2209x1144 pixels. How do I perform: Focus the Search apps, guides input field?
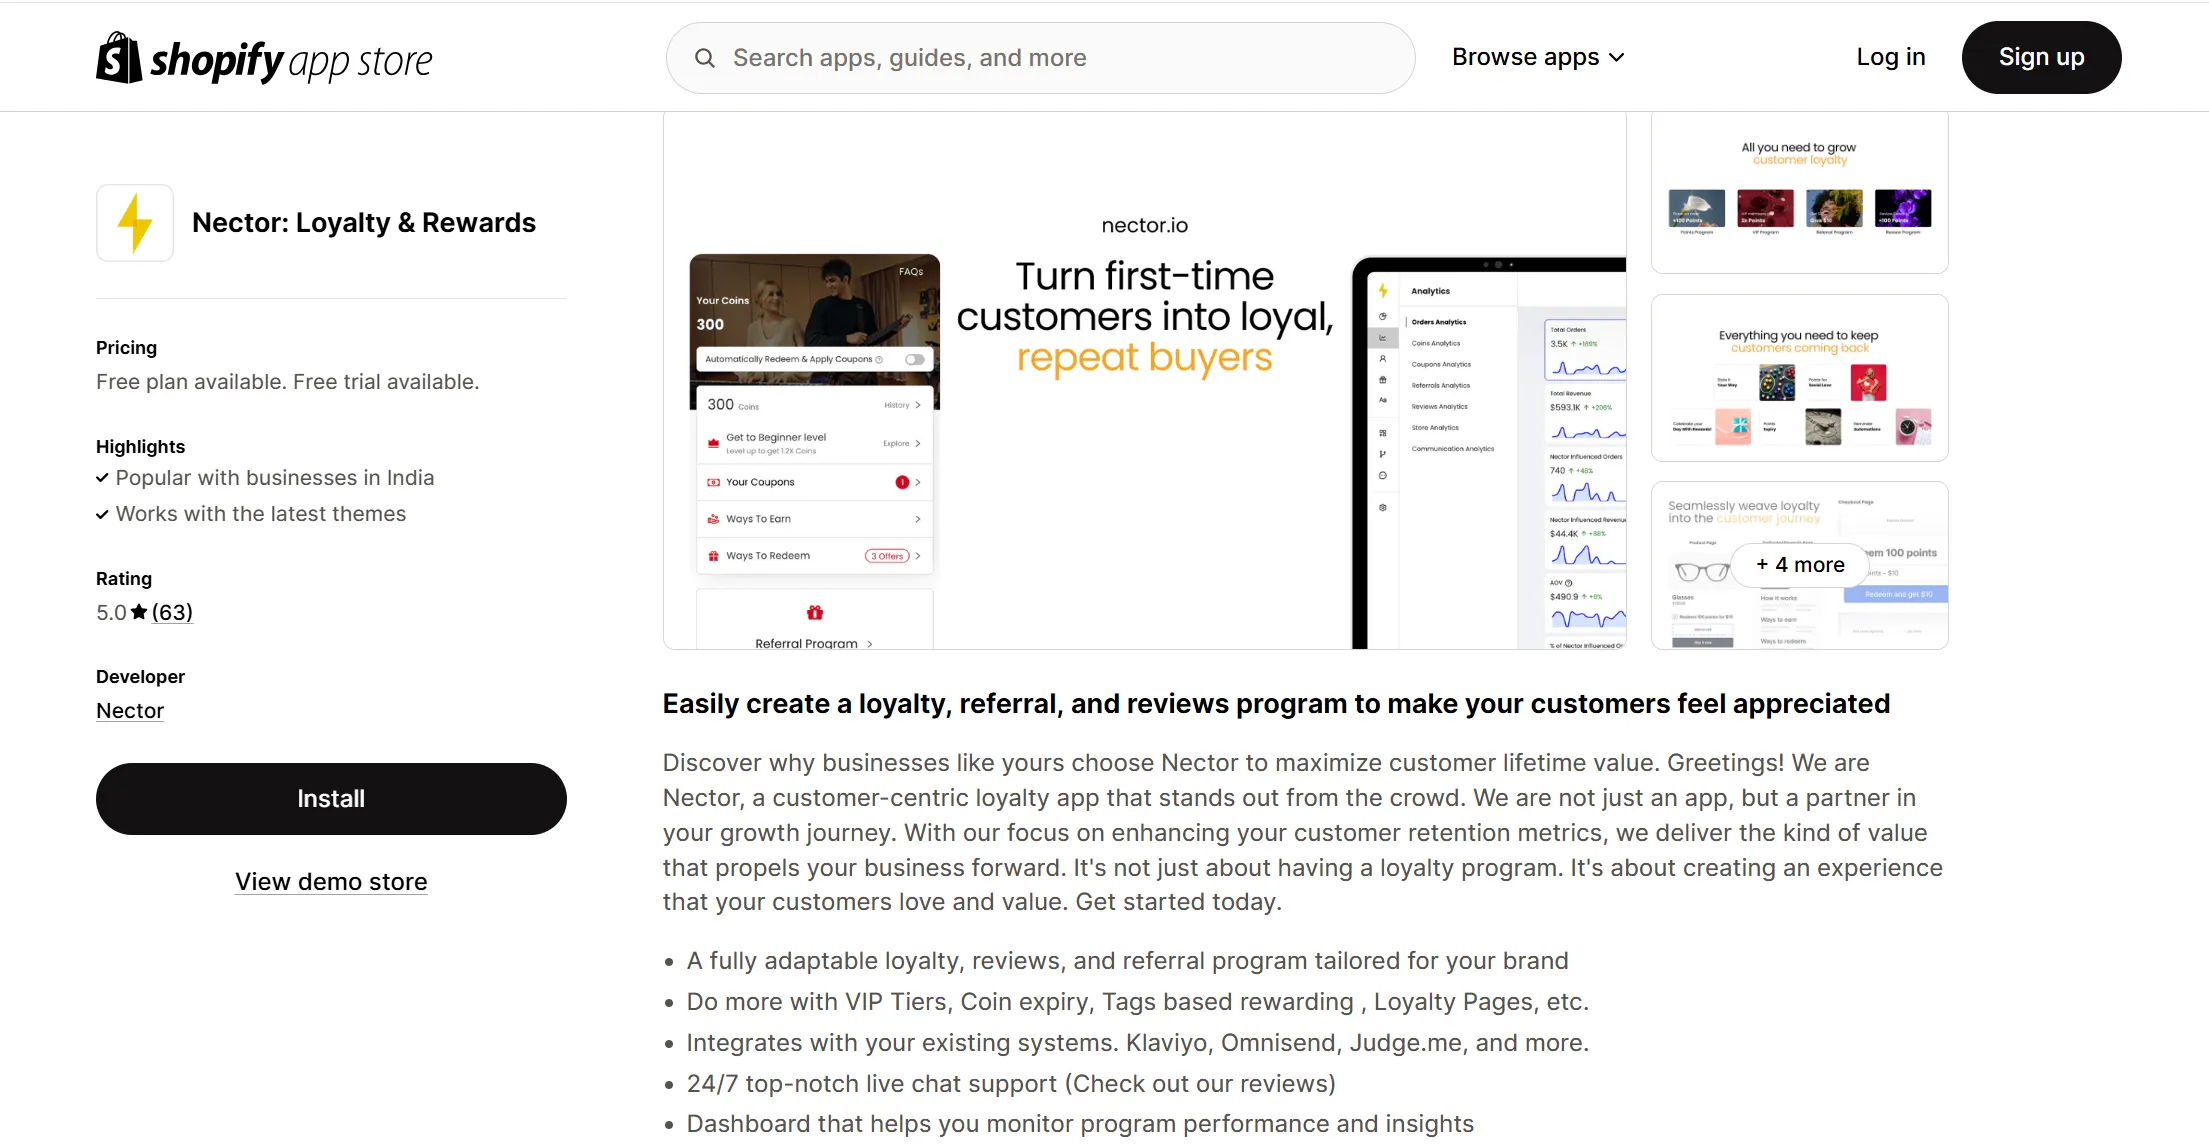[1060, 58]
